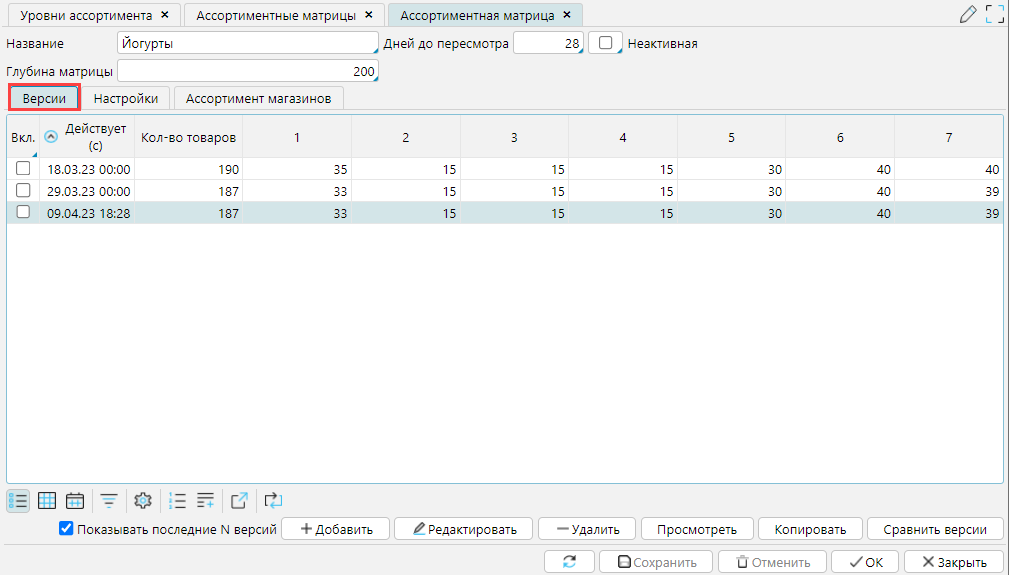Click the calendar-style view icon in toolbar
This screenshot has width=1009, height=575.
pos(75,501)
